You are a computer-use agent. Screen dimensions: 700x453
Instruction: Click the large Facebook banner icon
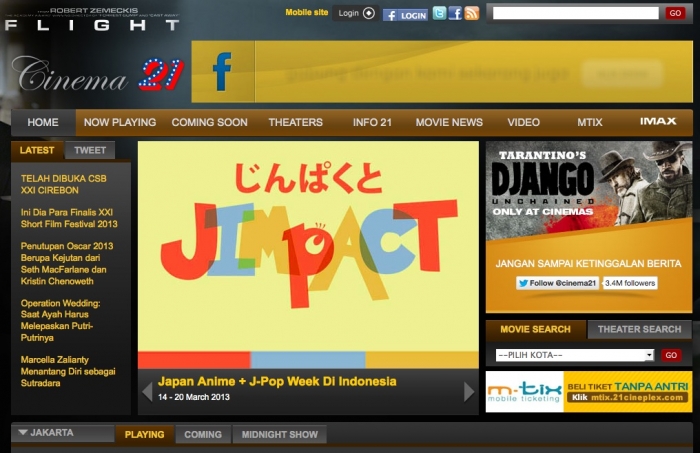click(223, 72)
